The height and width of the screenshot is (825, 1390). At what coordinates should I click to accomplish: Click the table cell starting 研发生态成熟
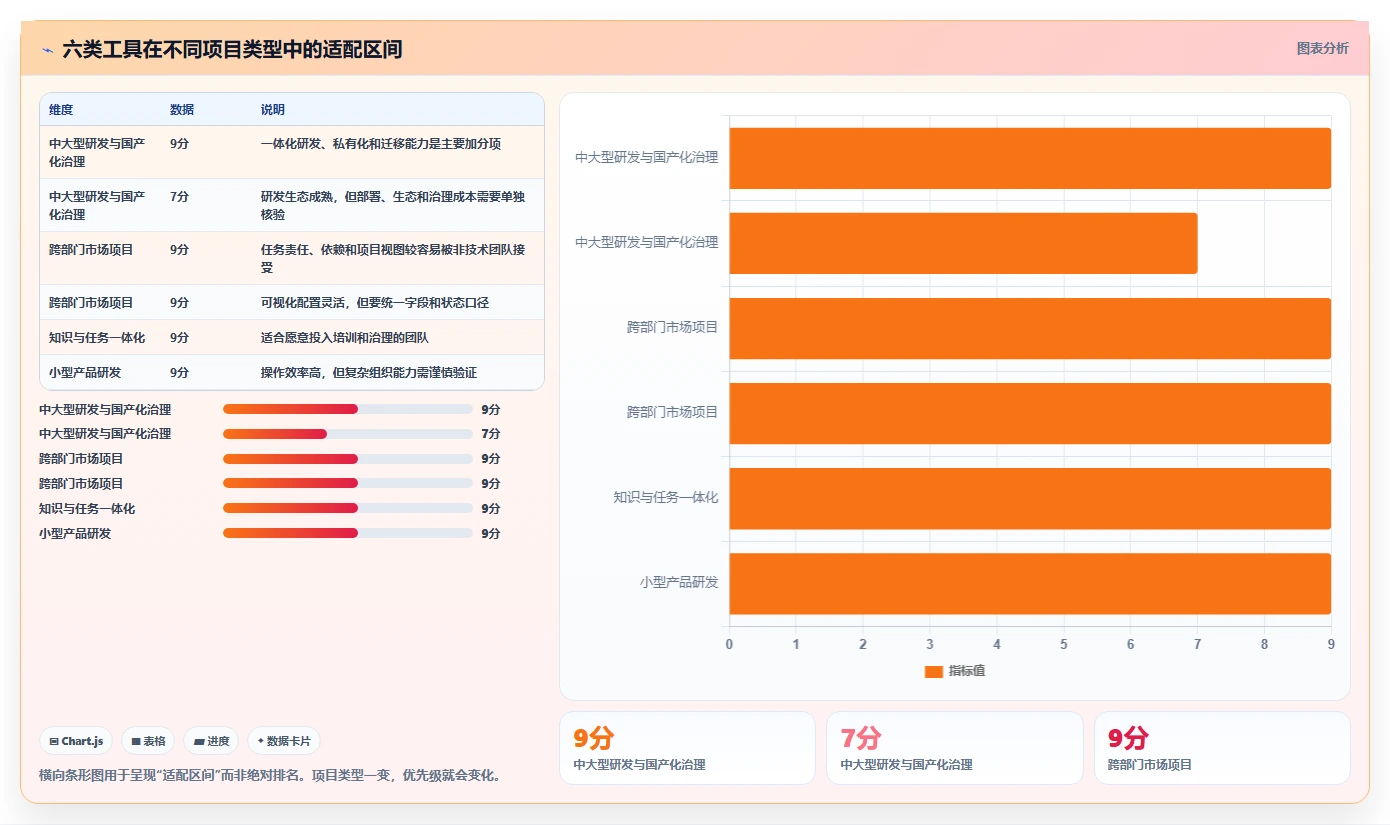tap(393, 205)
